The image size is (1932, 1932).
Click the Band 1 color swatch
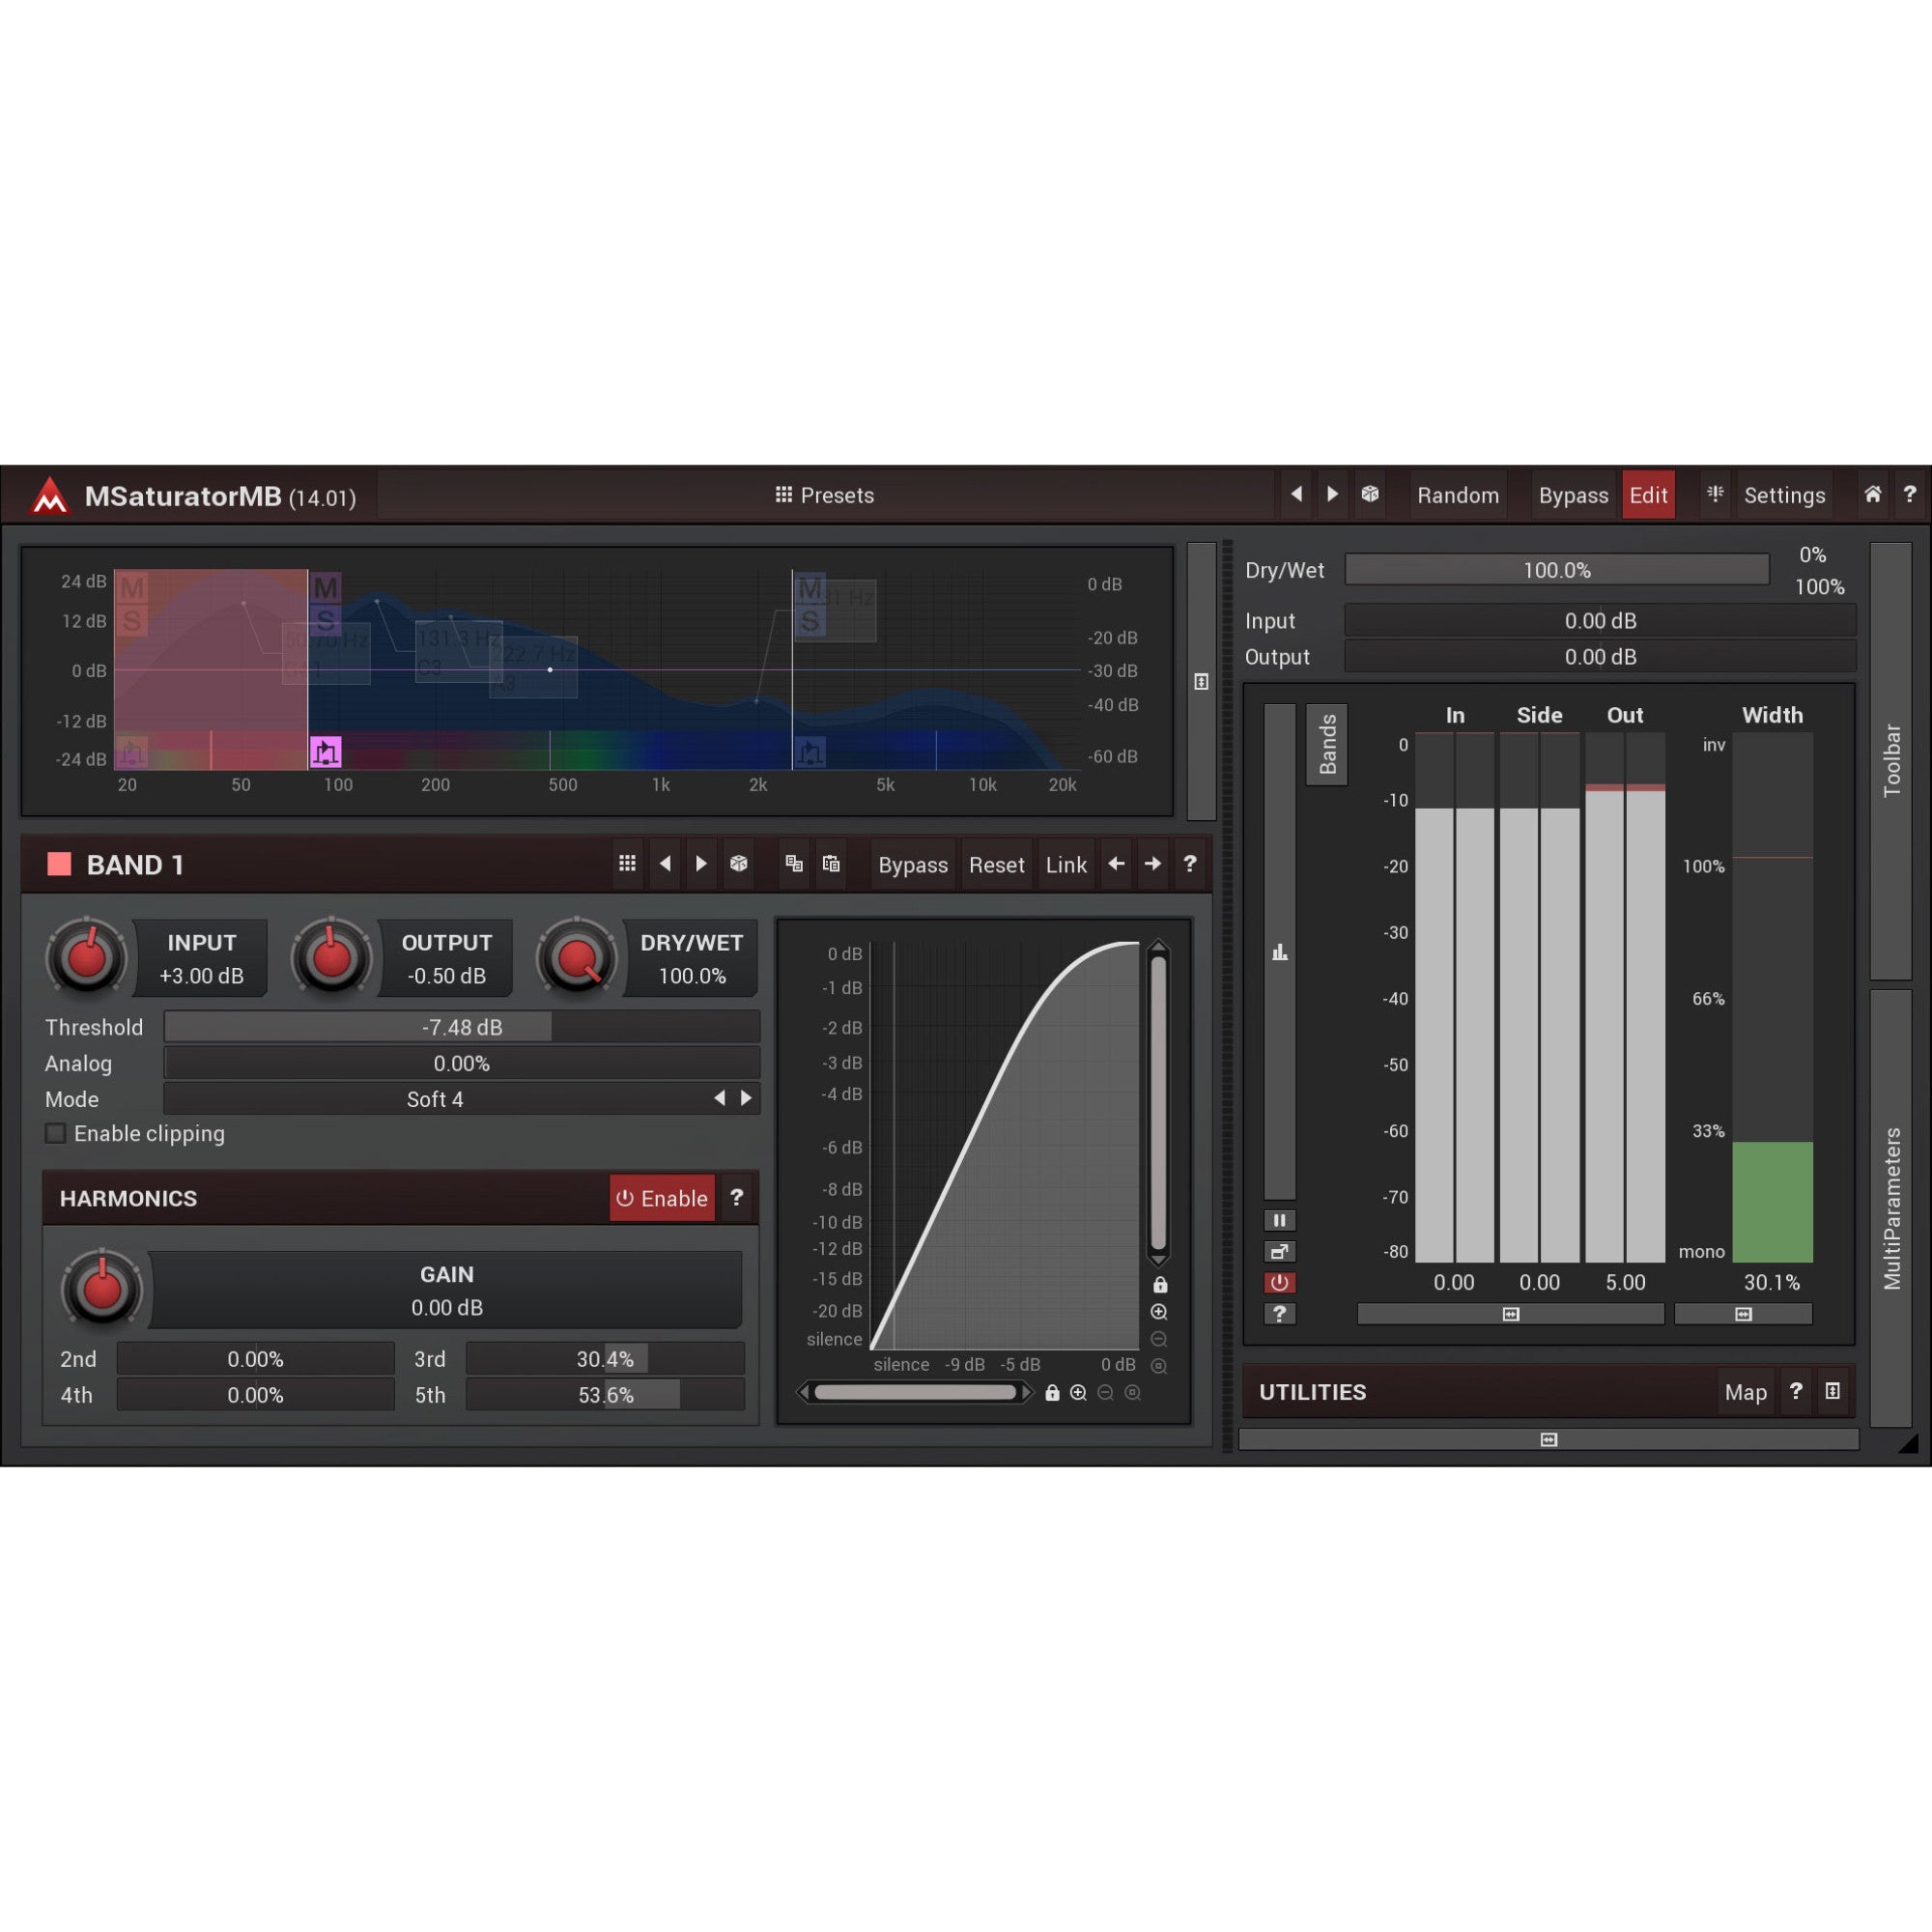point(59,864)
